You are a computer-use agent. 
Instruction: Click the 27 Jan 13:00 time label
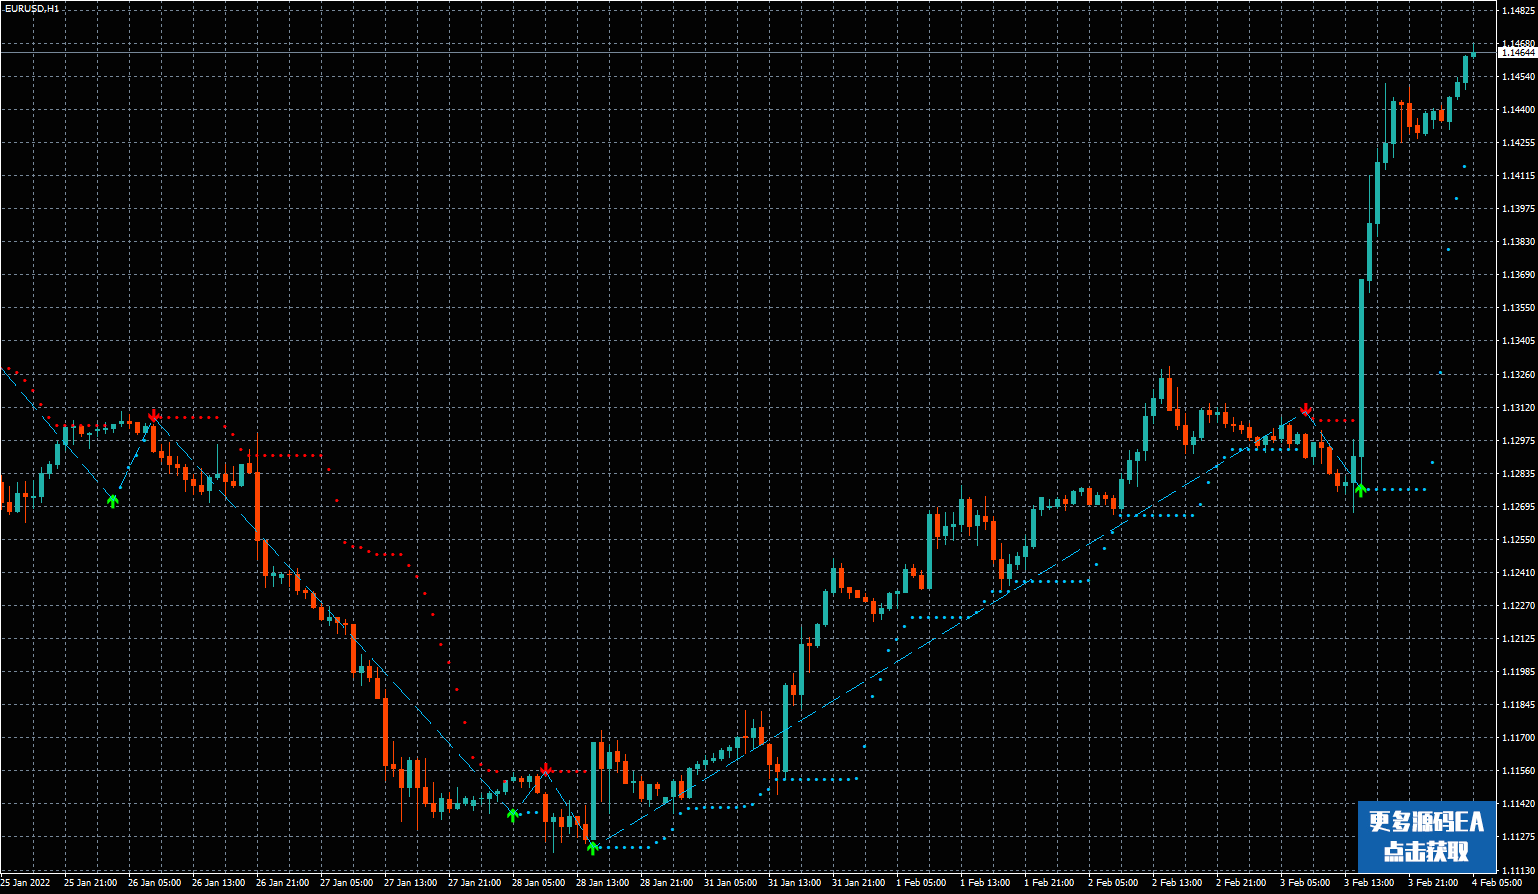click(410, 883)
